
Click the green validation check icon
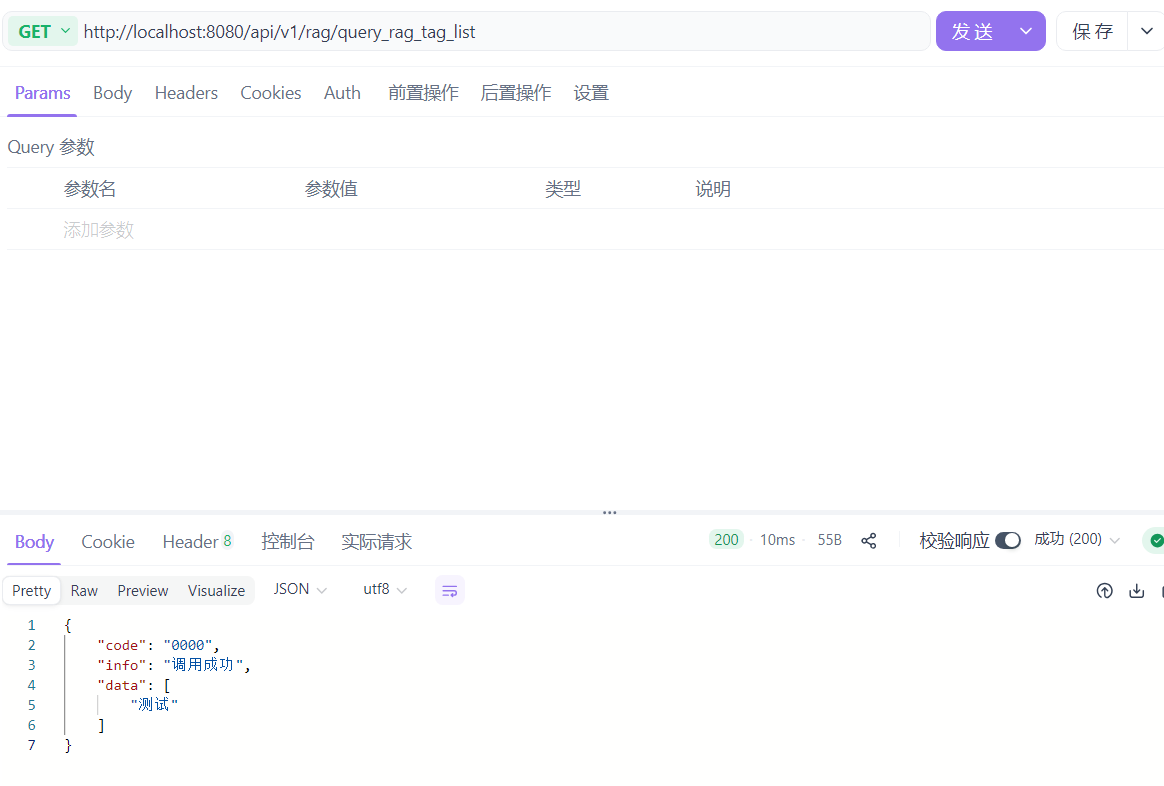coord(1156,540)
